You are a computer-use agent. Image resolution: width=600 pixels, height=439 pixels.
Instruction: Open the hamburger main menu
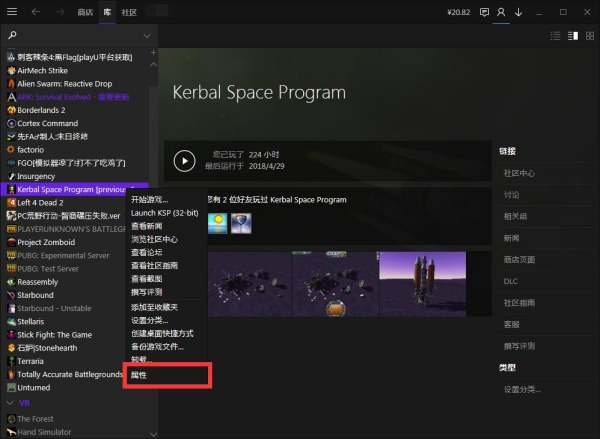pos(12,12)
